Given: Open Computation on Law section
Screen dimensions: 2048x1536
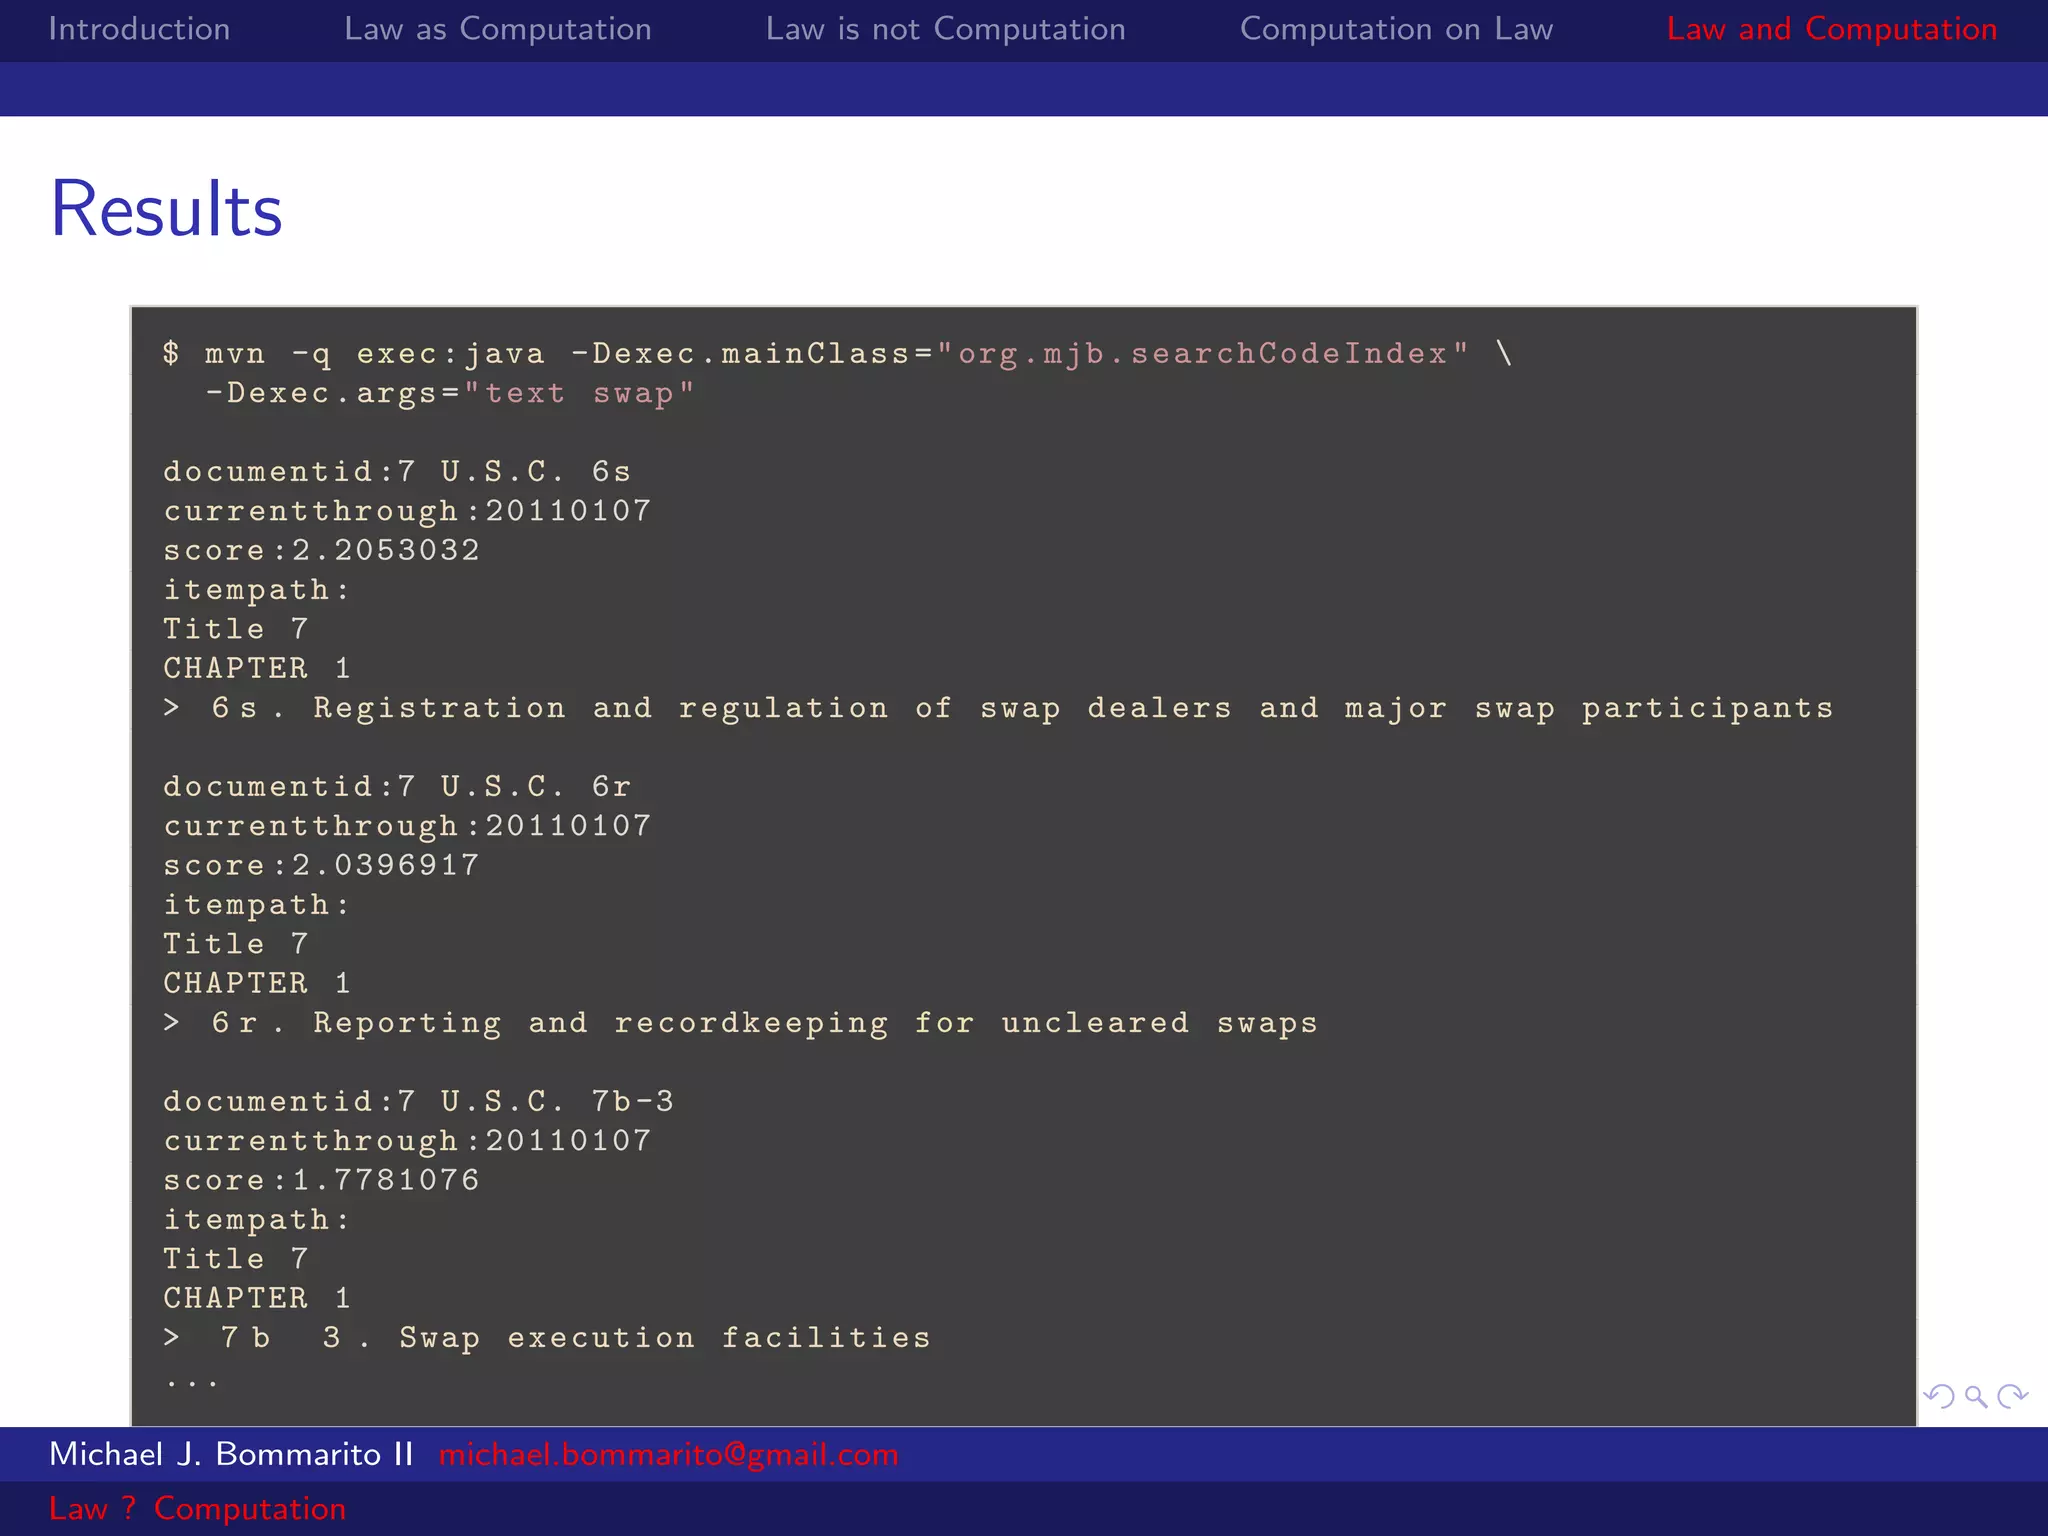Looking at the screenshot, I should tap(1396, 30).
